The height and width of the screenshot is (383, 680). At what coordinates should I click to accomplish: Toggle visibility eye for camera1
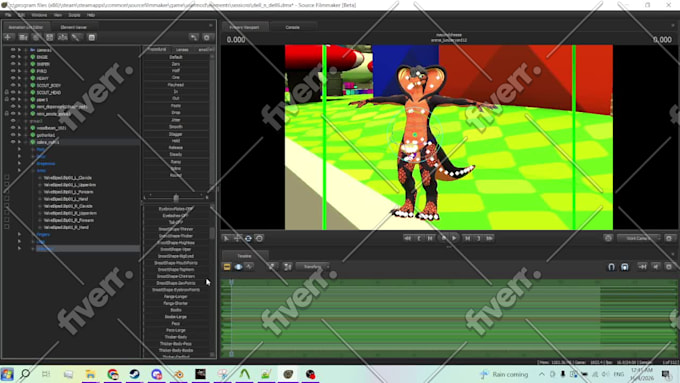[x=13, y=50]
